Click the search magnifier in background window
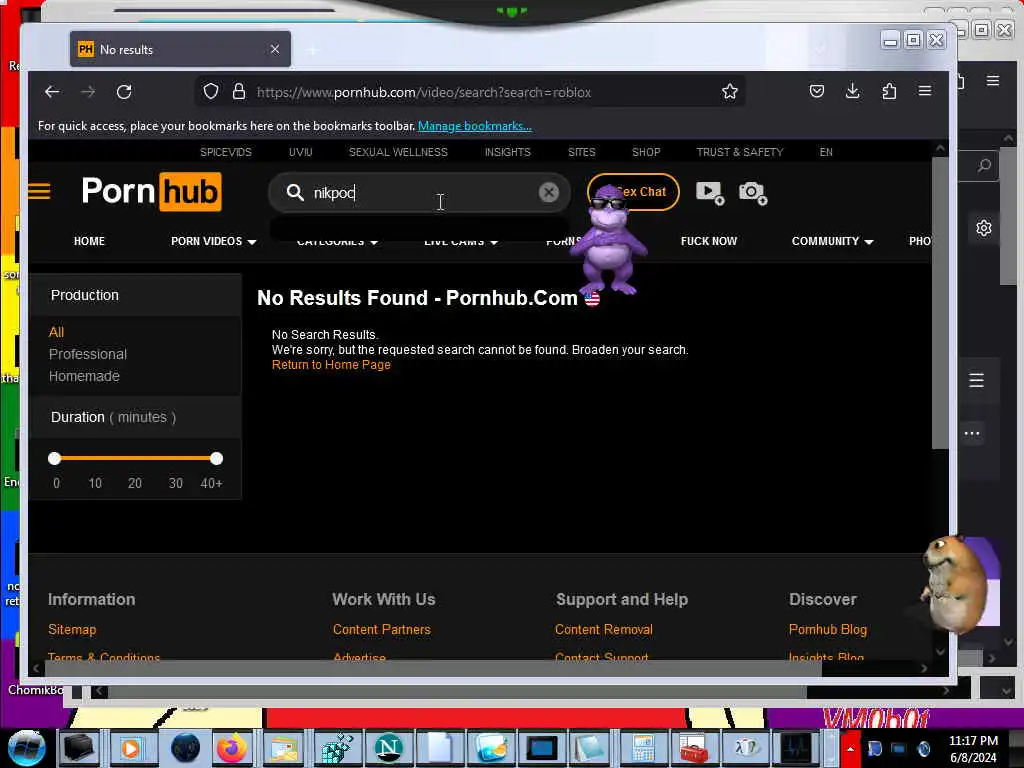1024x768 pixels. pos(984,166)
